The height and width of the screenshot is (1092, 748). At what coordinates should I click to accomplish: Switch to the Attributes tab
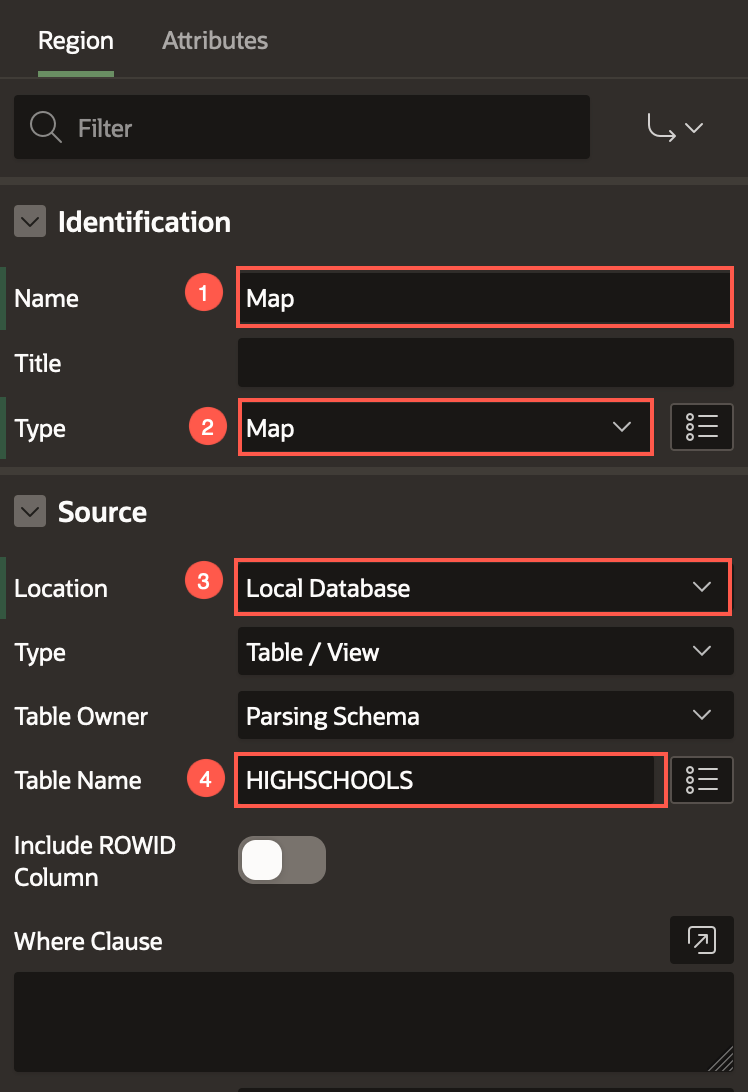(x=215, y=41)
